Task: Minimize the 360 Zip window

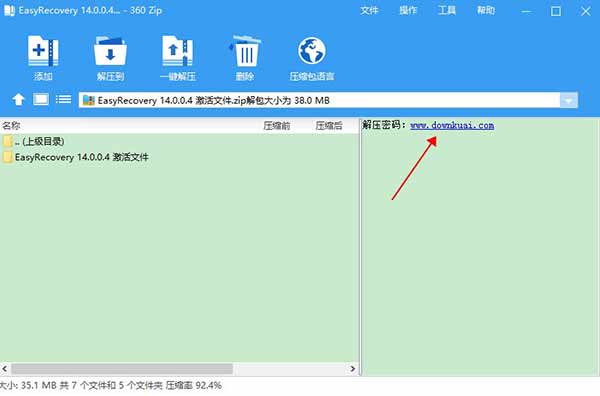Action: (x=526, y=11)
